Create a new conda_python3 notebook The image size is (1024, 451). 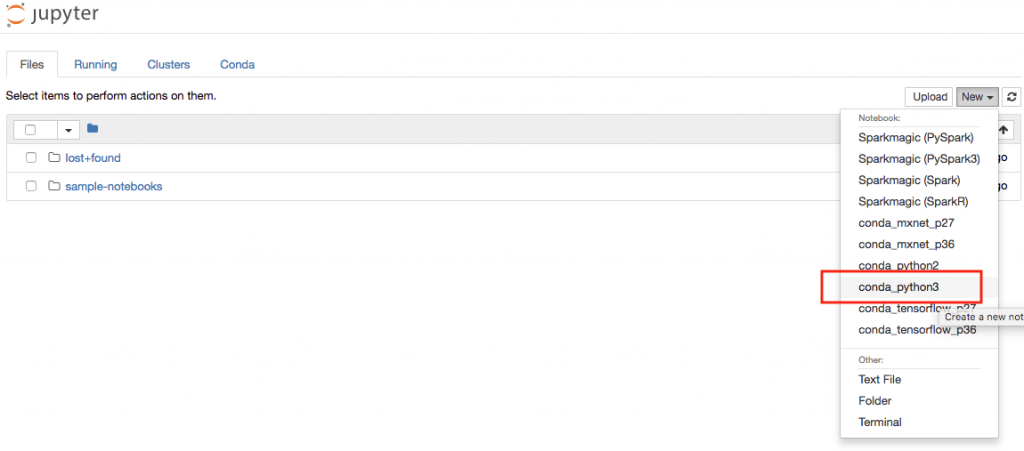[x=898, y=287]
